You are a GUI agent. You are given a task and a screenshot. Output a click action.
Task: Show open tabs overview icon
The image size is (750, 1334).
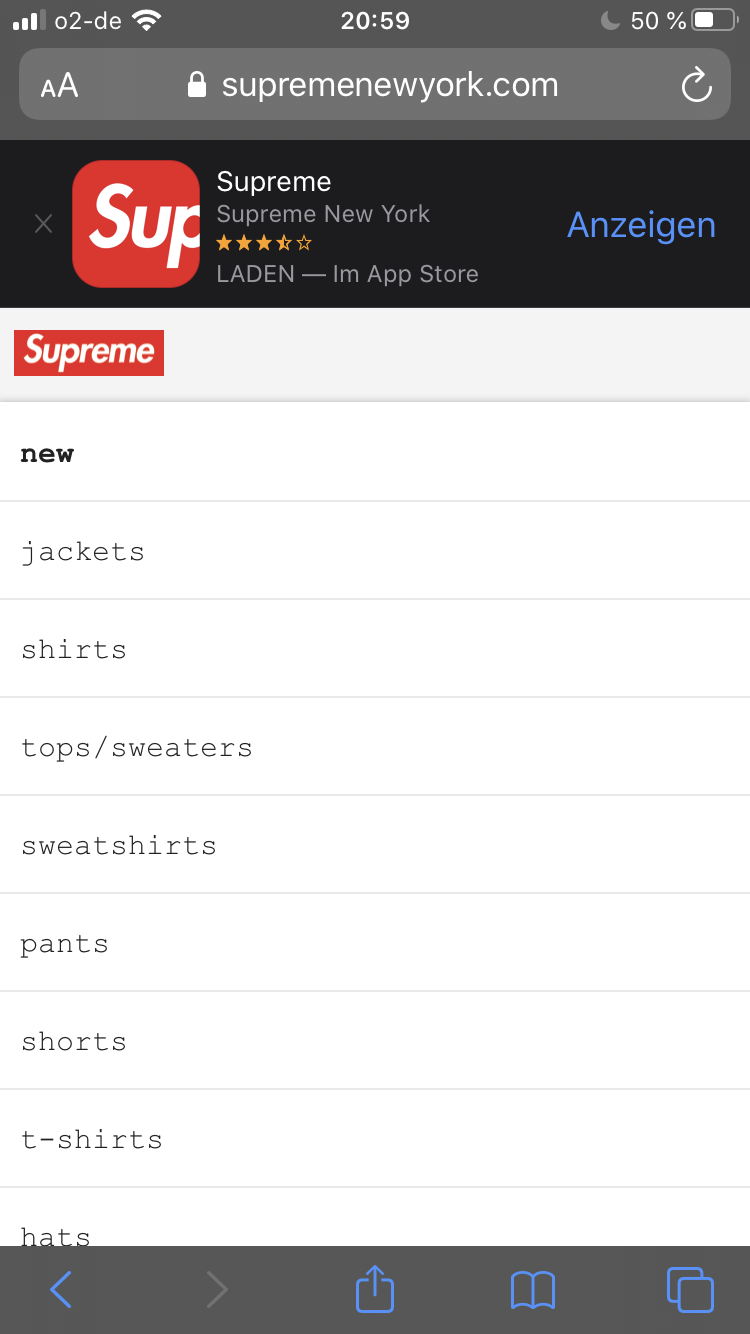click(x=690, y=1289)
